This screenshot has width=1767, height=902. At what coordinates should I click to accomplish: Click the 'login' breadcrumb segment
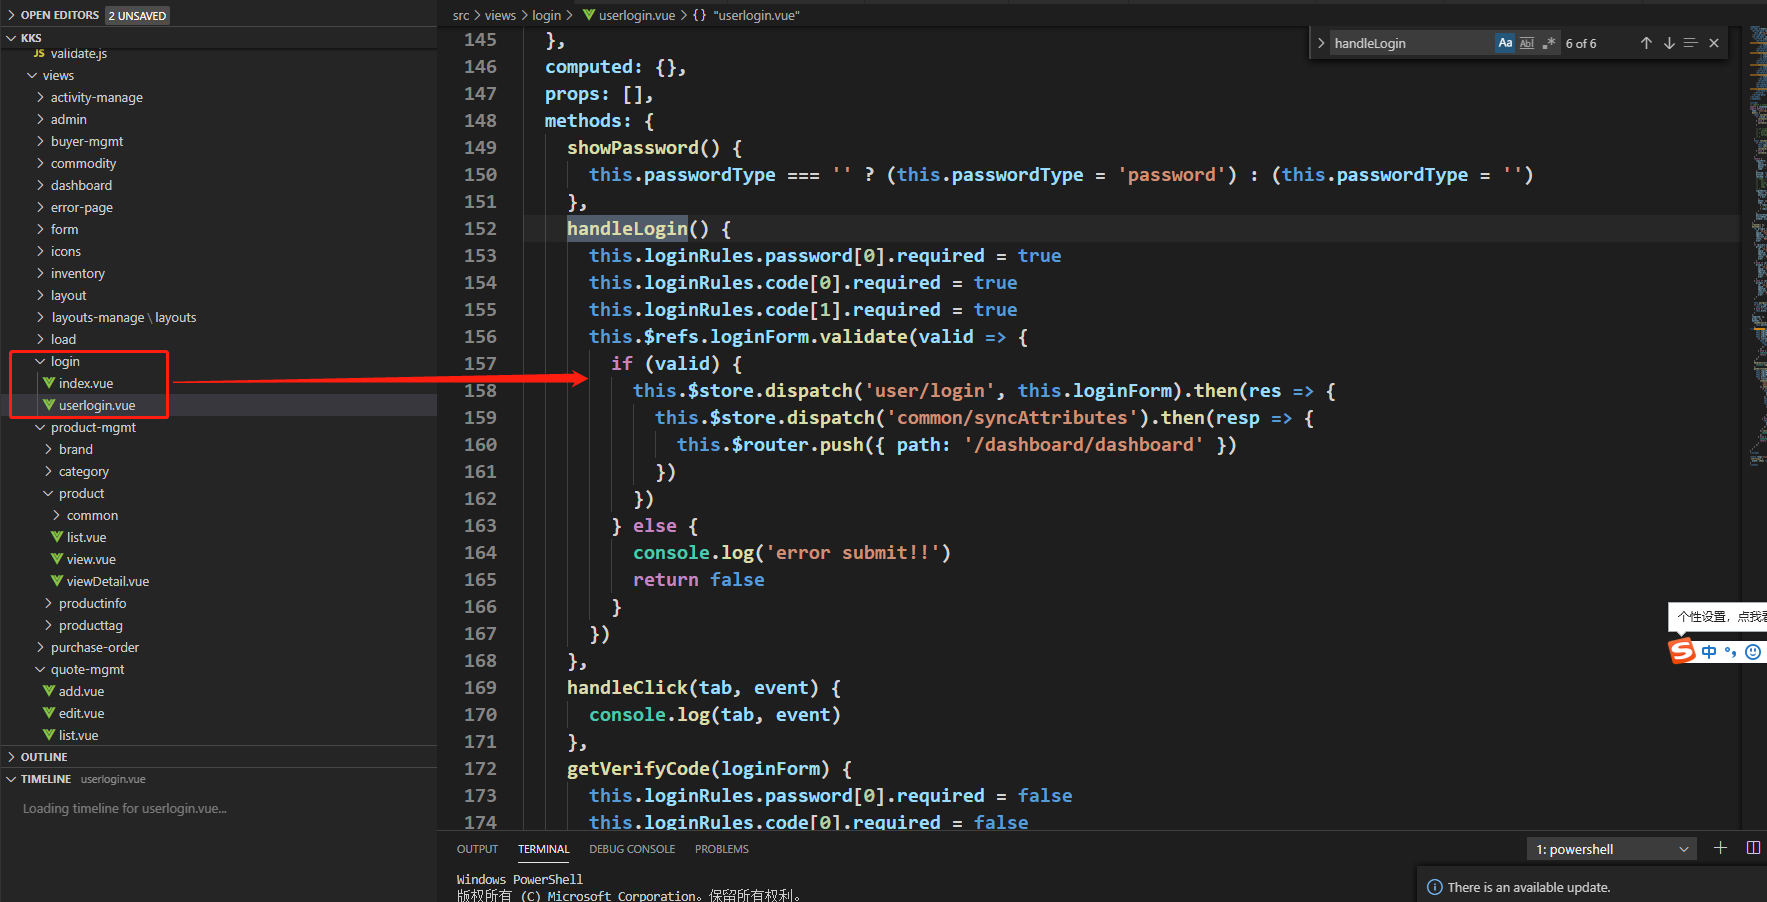546,15
